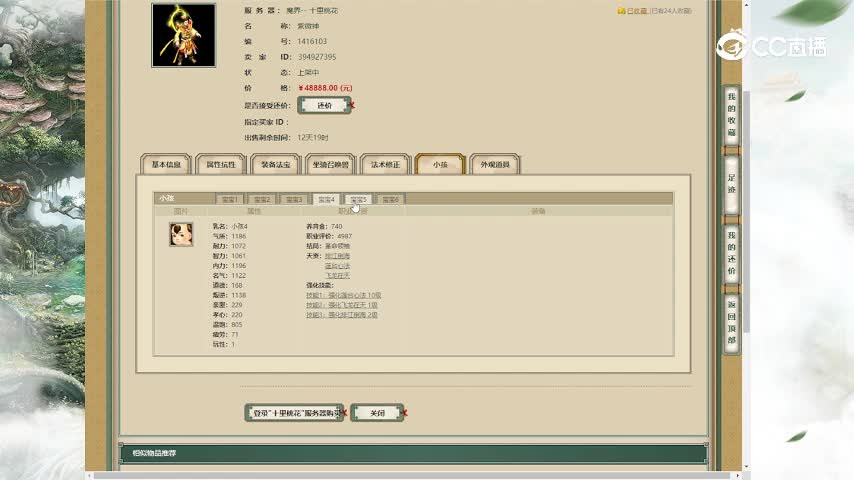The height and width of the screenshot is (480, 854).
Task: Open the 基本信息 tab
Action: (166, 165)
